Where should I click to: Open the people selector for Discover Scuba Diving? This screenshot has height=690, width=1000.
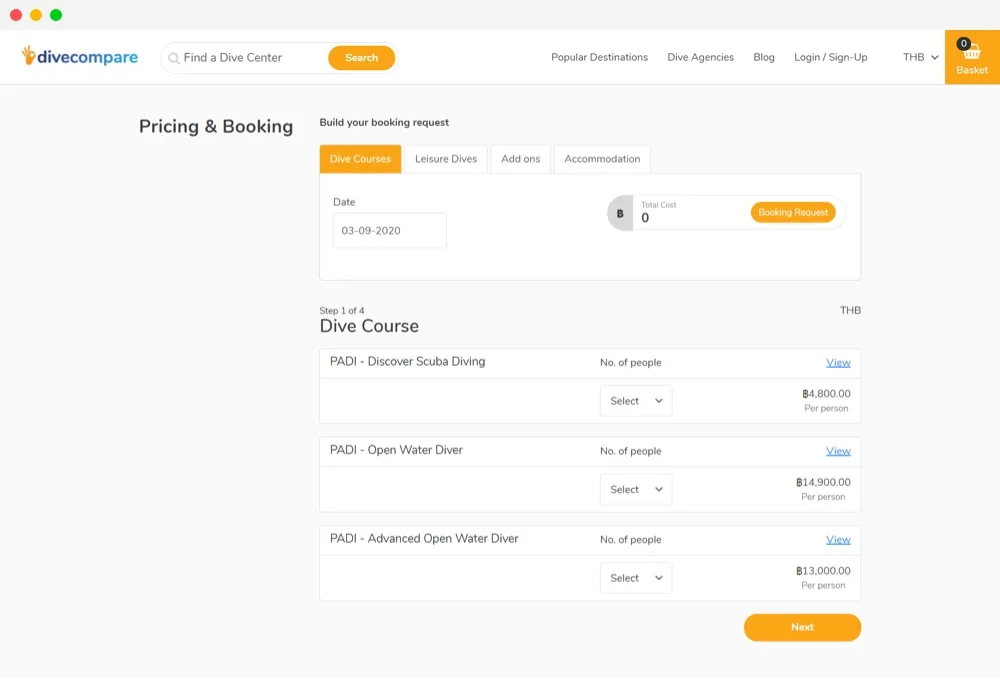[635, 400]
